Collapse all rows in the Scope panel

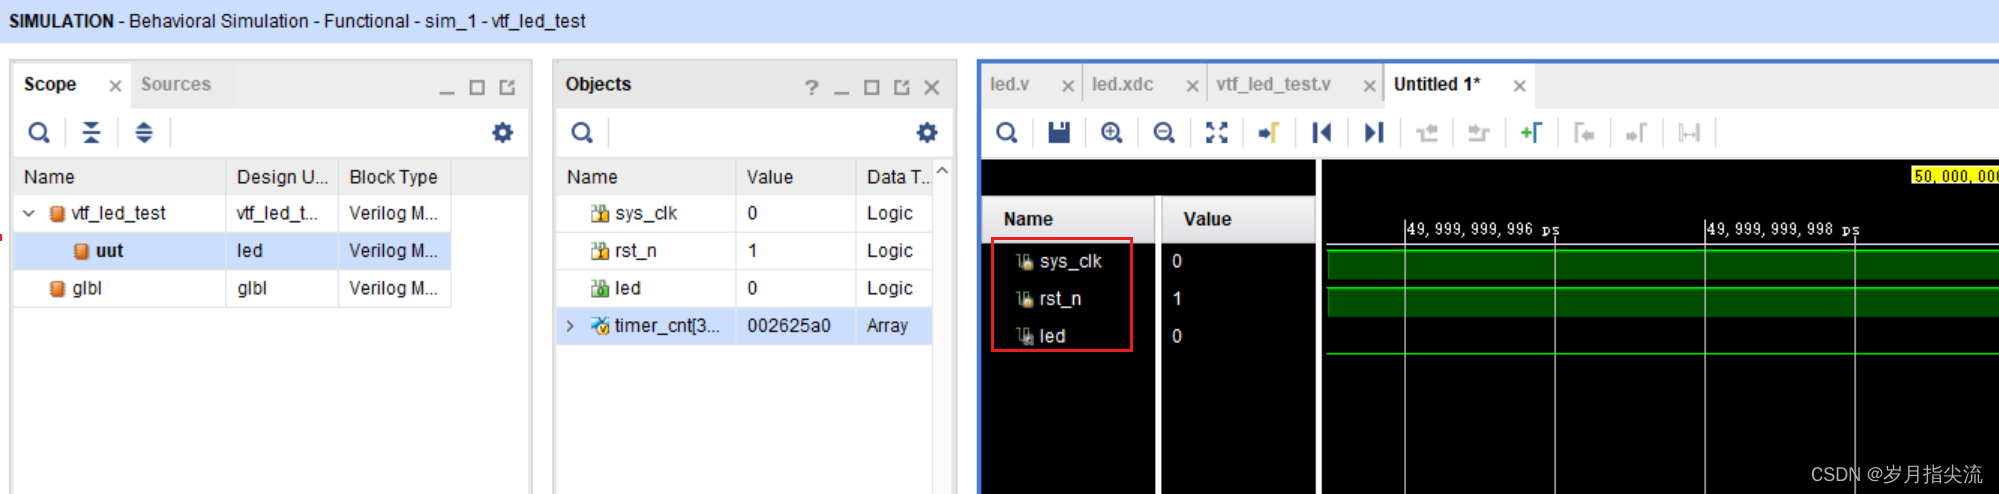pyautogui.click(x=91, y=132)
